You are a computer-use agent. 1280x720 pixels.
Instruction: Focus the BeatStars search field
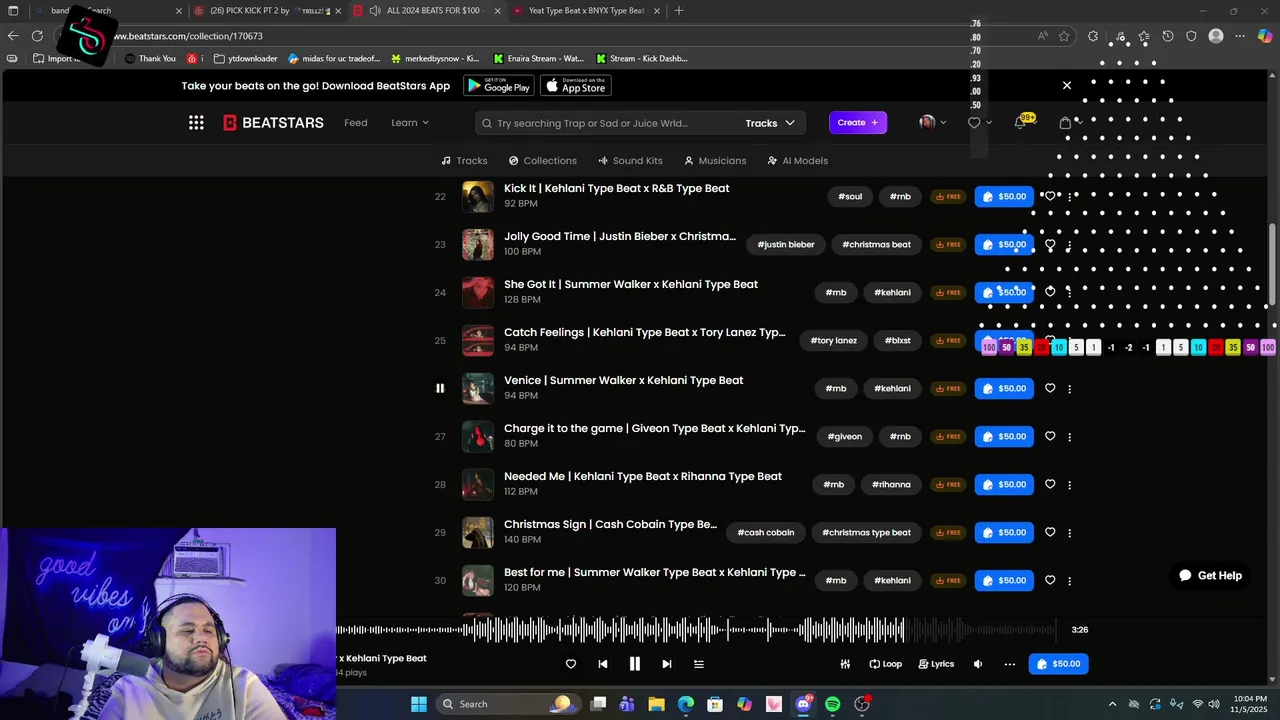610,123
